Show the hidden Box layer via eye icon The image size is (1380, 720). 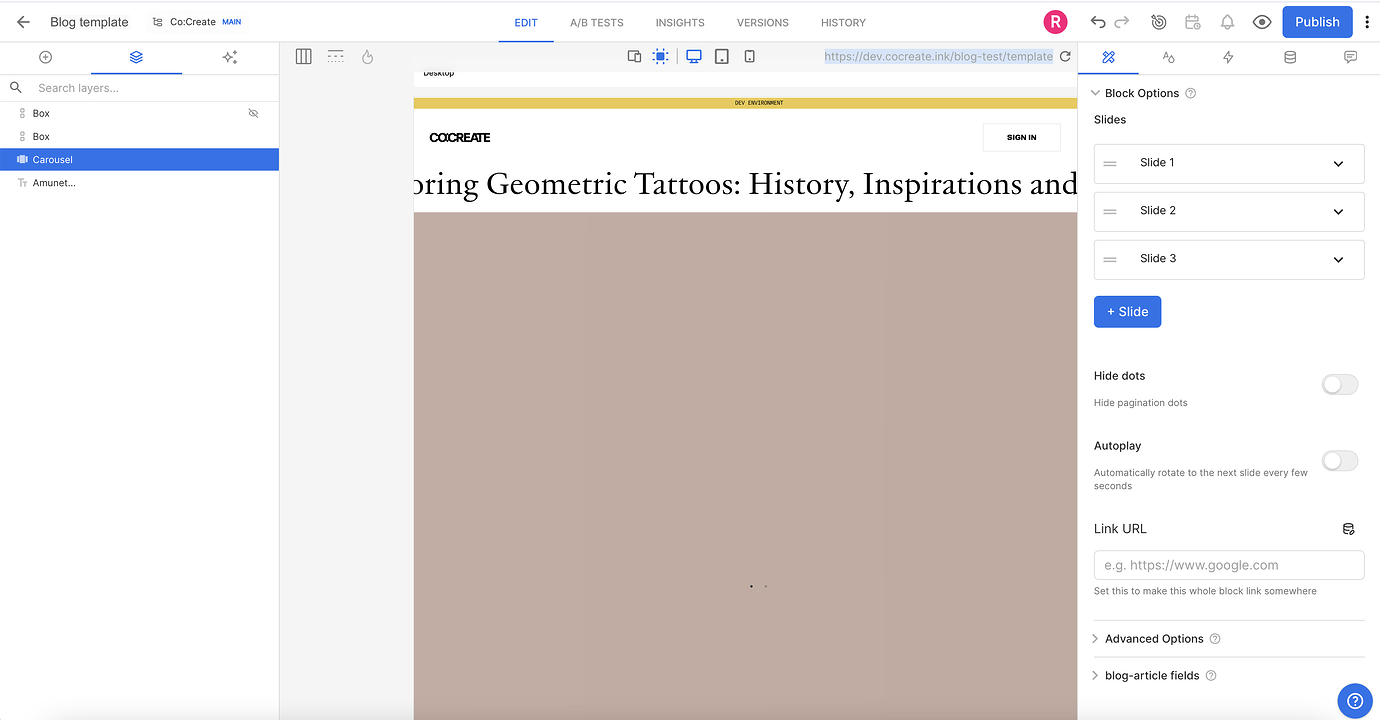(x=253, y=112)
